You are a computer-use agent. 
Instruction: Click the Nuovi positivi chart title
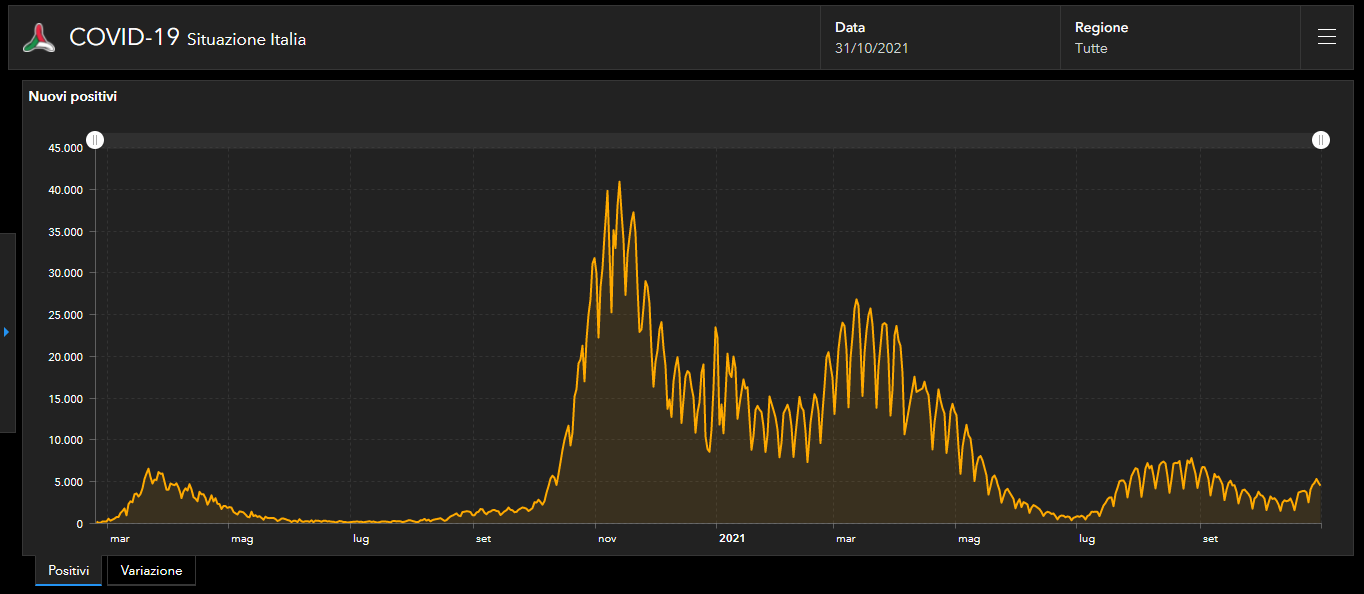pyautogui.click(x=73, y=97)
